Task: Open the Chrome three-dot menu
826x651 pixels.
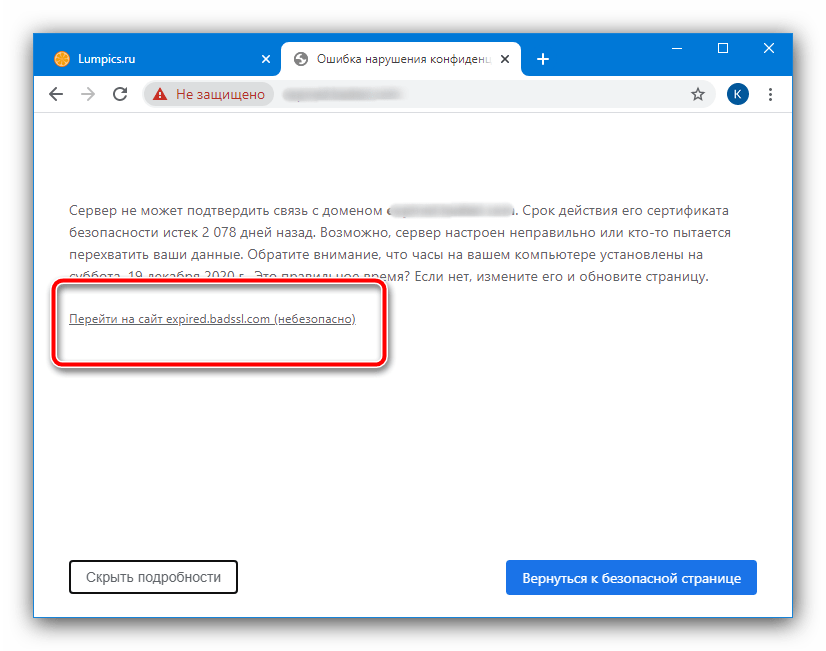Action: pos(770,94)
